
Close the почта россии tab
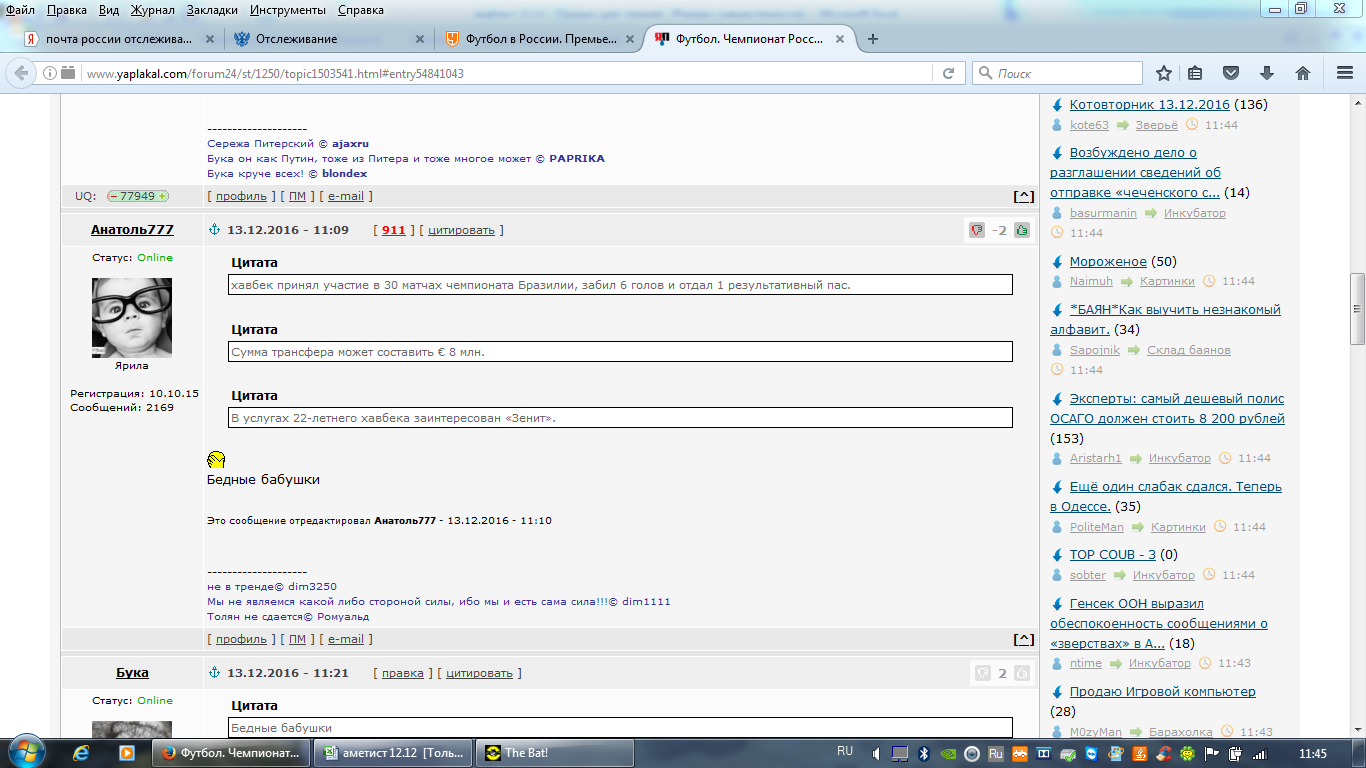[x=210, y=39]
